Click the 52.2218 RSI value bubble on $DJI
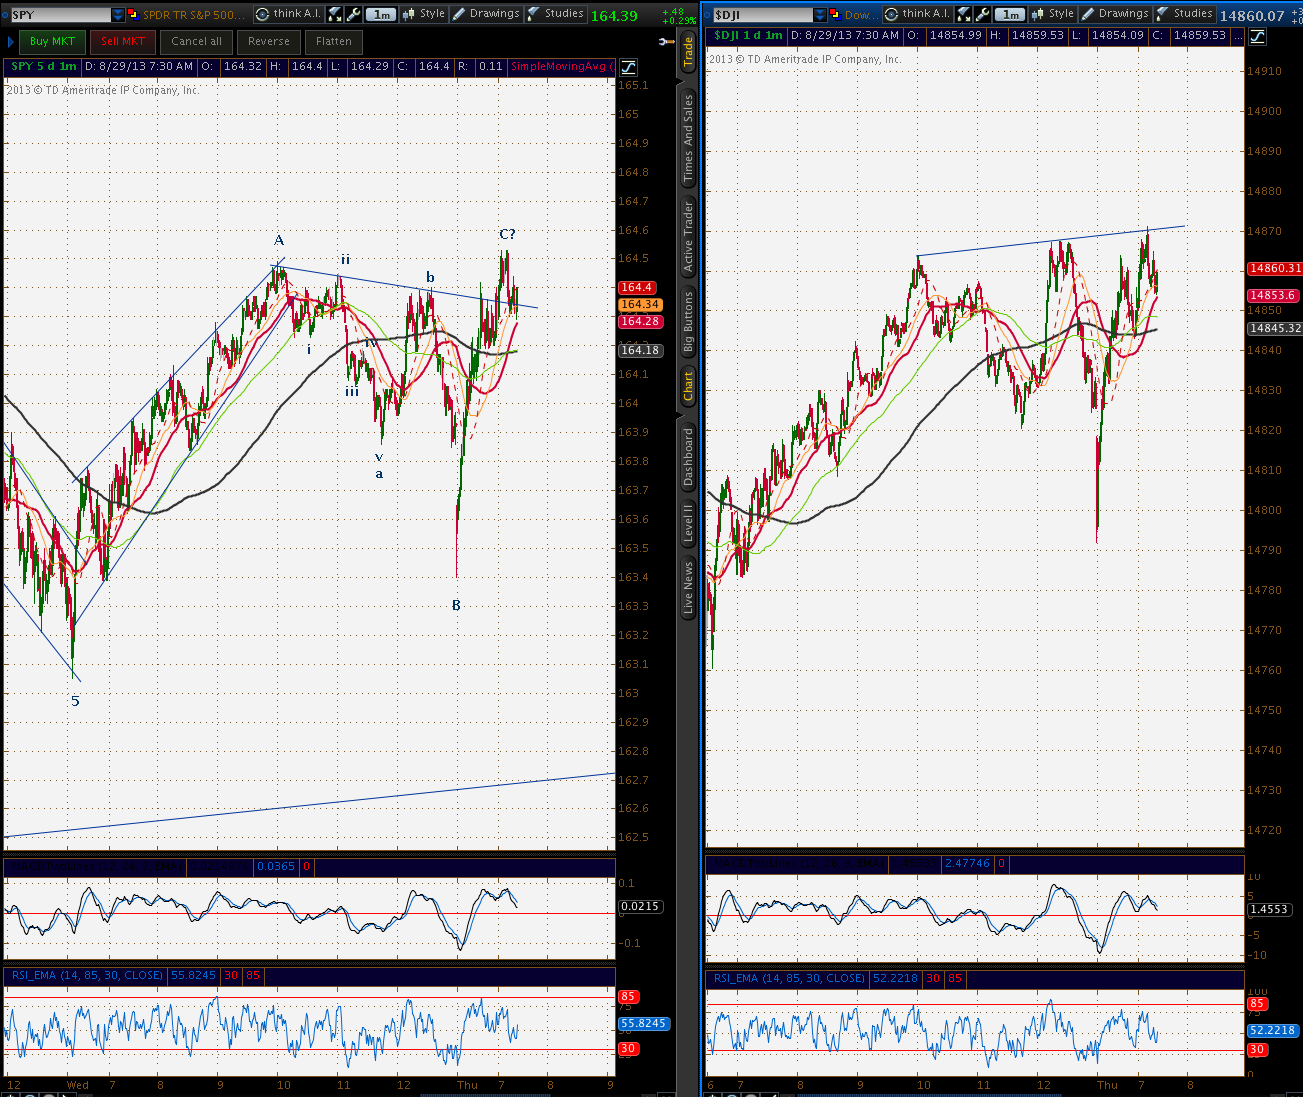The height and width of the screenshot is (1097, 1303). [1273, 1031]
